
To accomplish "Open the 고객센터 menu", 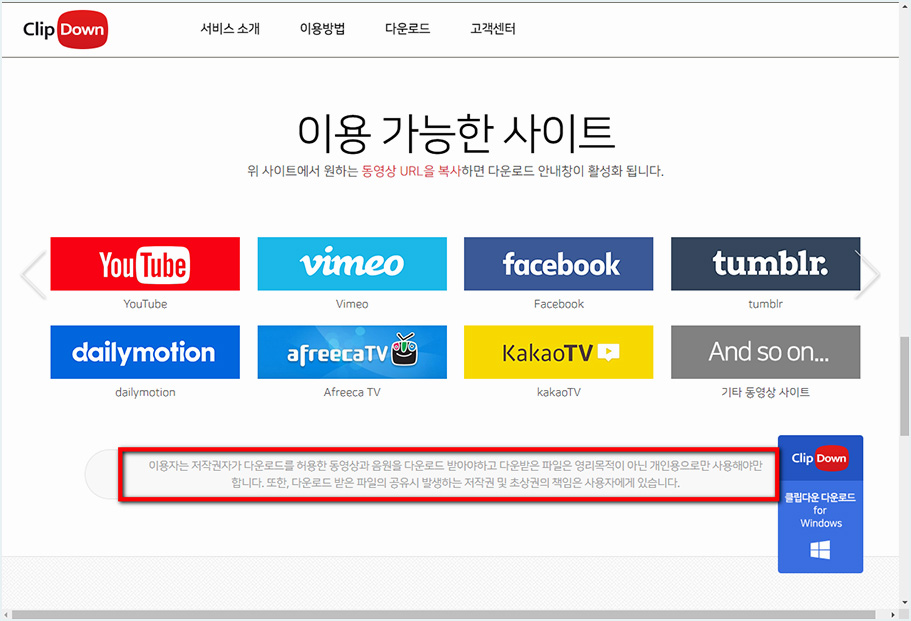I will click(493, 28).
